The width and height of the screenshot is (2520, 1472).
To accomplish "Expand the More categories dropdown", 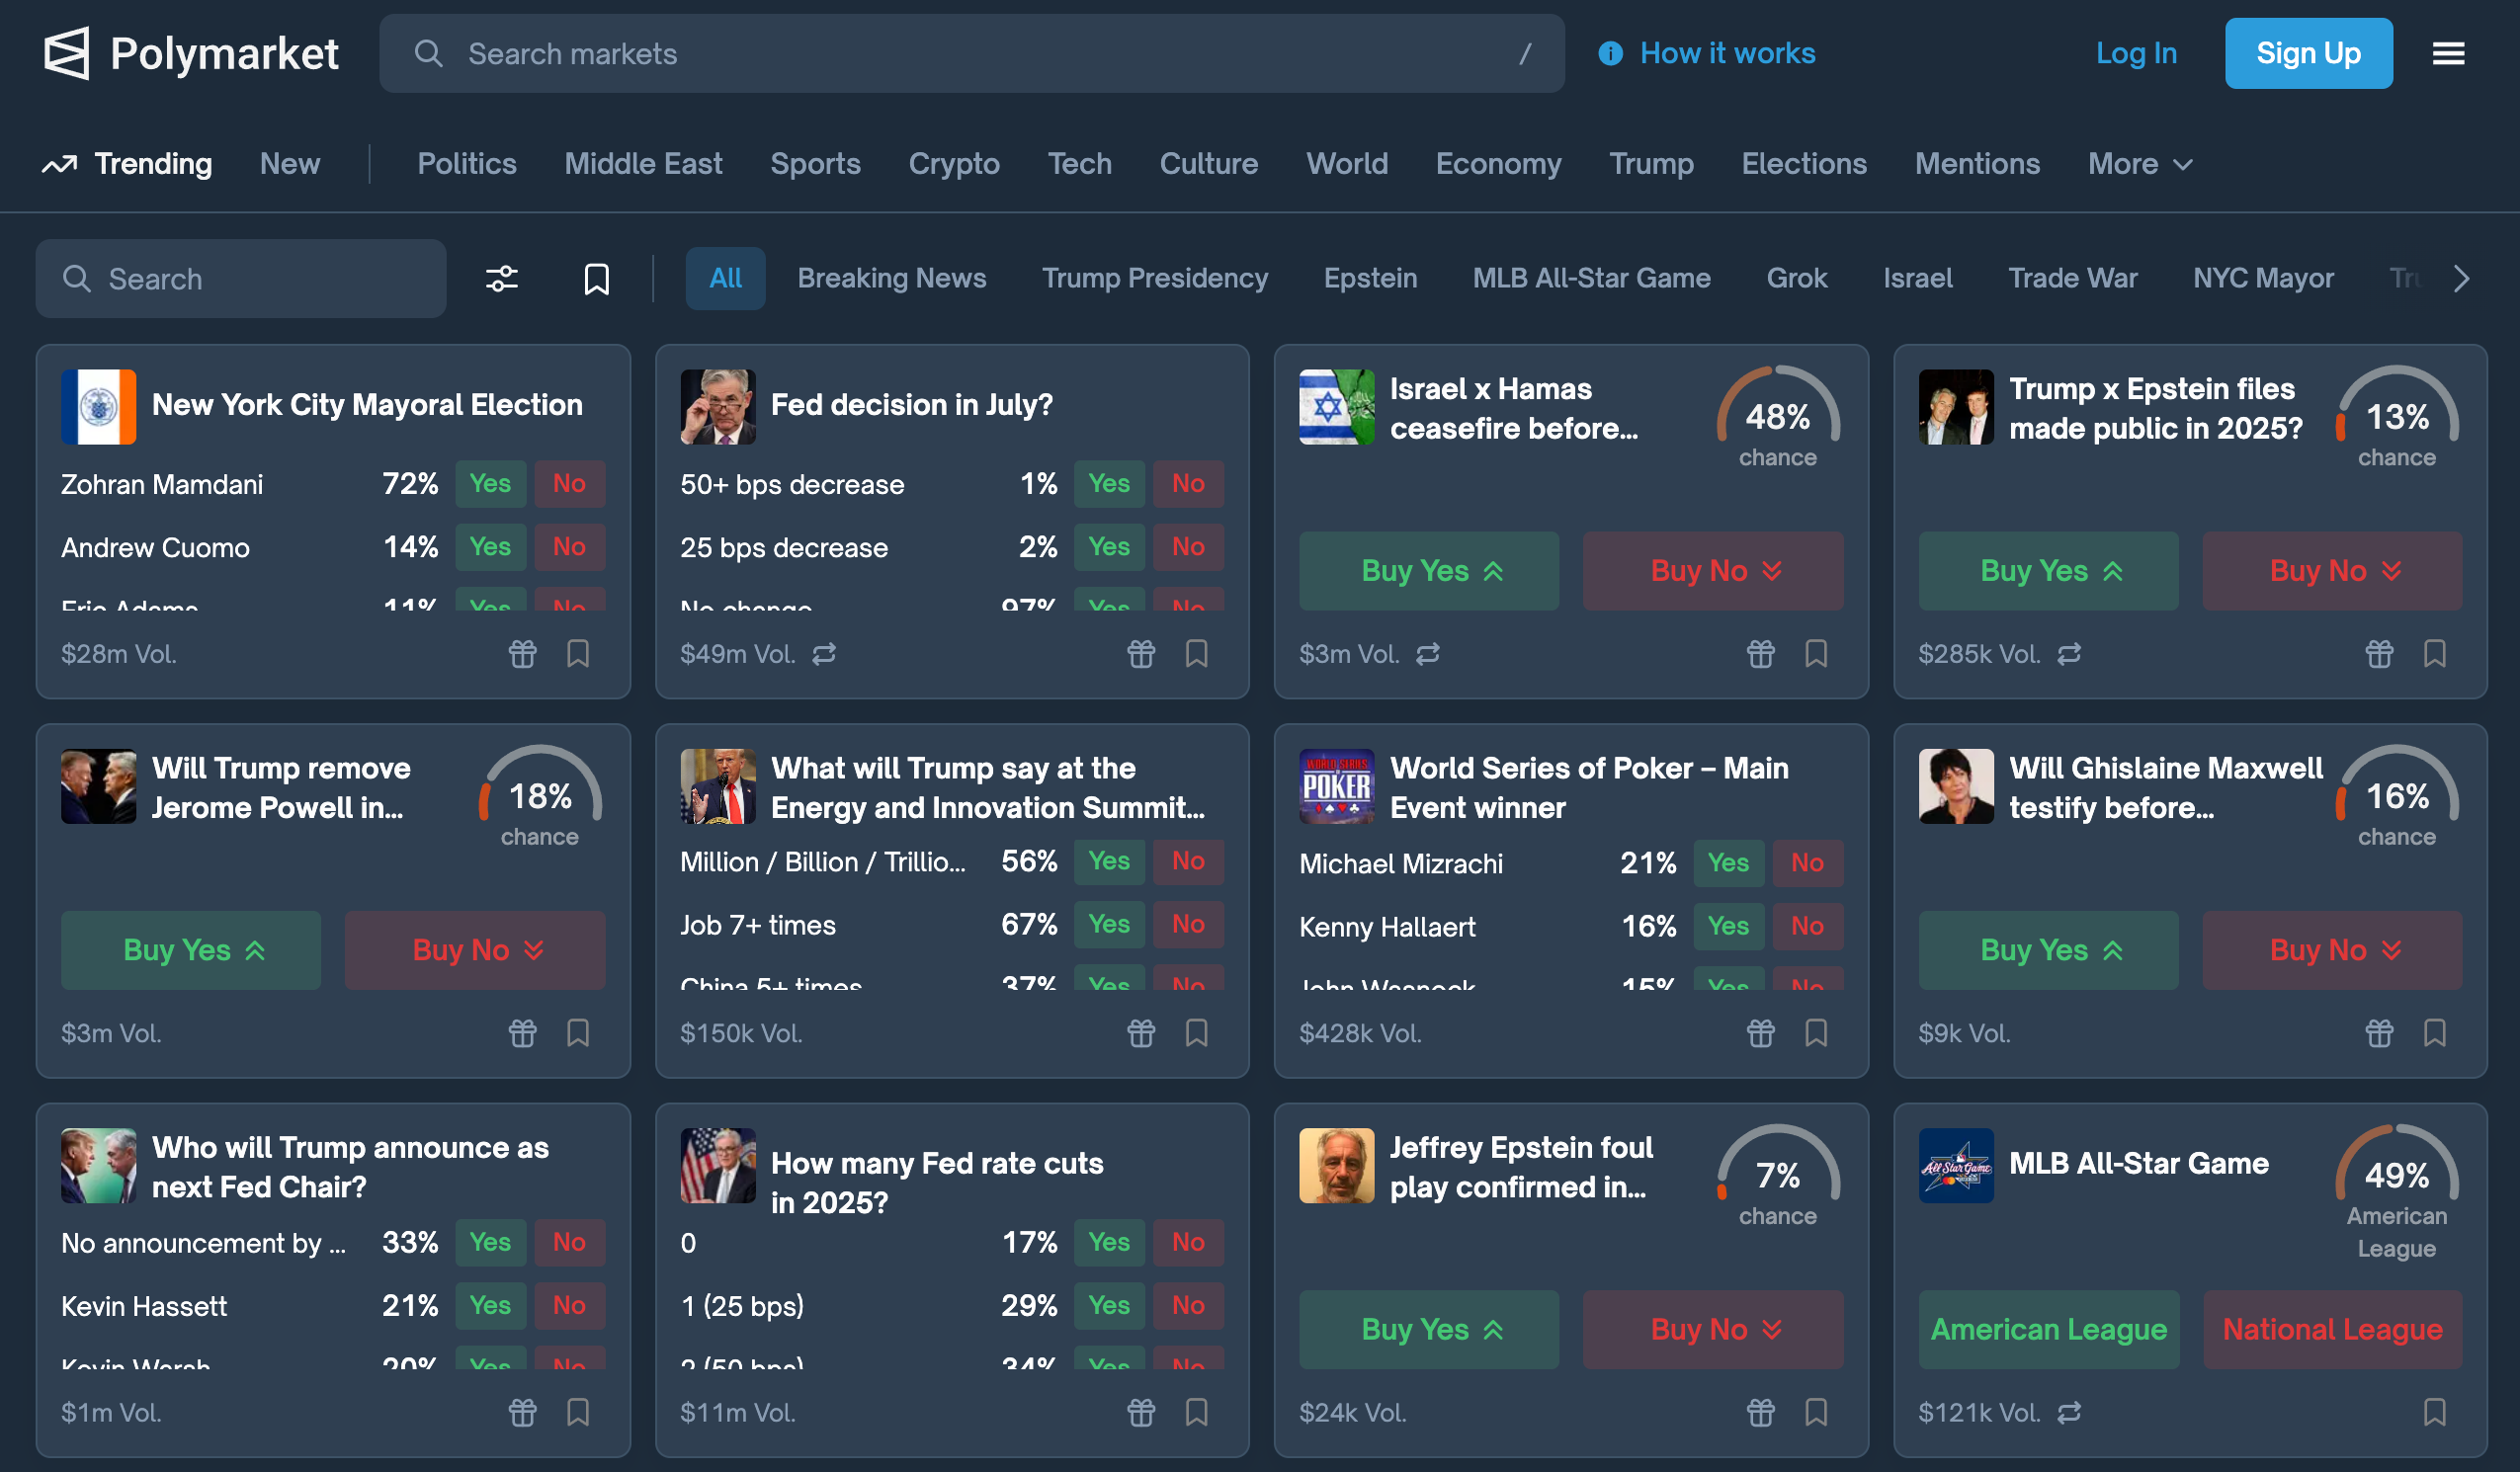I will coord(2139,164).
